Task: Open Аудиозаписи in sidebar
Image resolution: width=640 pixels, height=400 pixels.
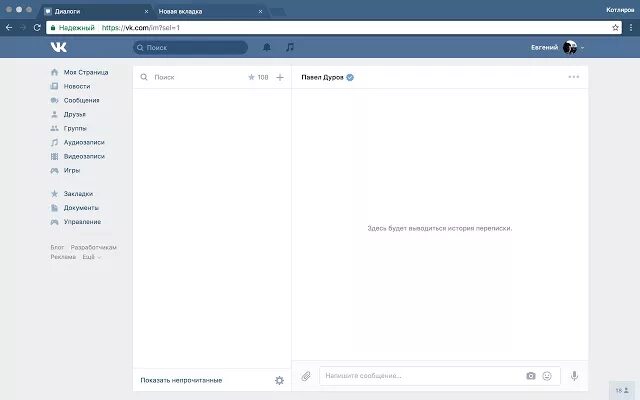Action: pos(84,142)
